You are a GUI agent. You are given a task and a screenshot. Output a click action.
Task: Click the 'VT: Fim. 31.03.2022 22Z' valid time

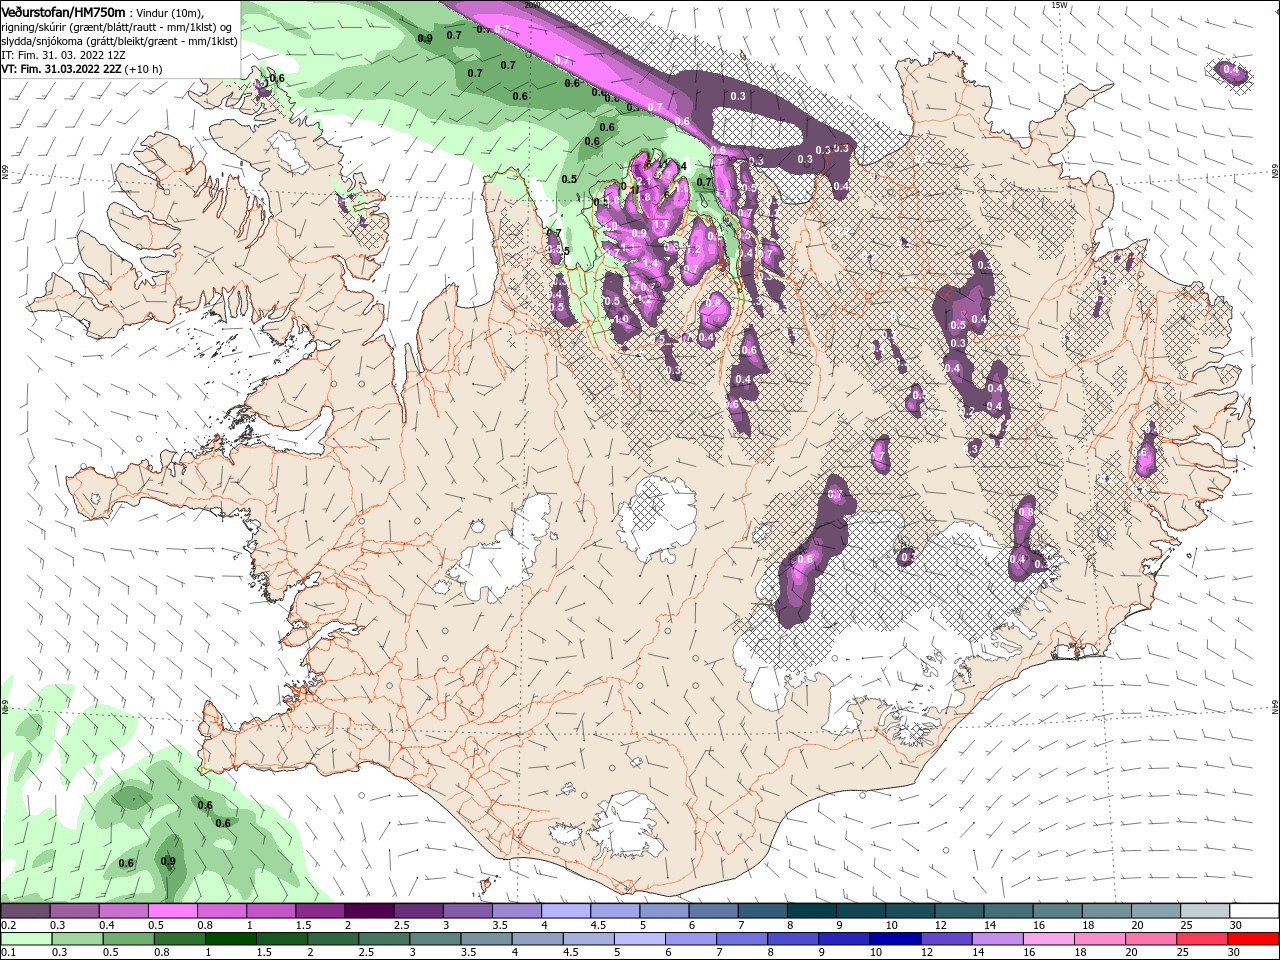point(62,69)
